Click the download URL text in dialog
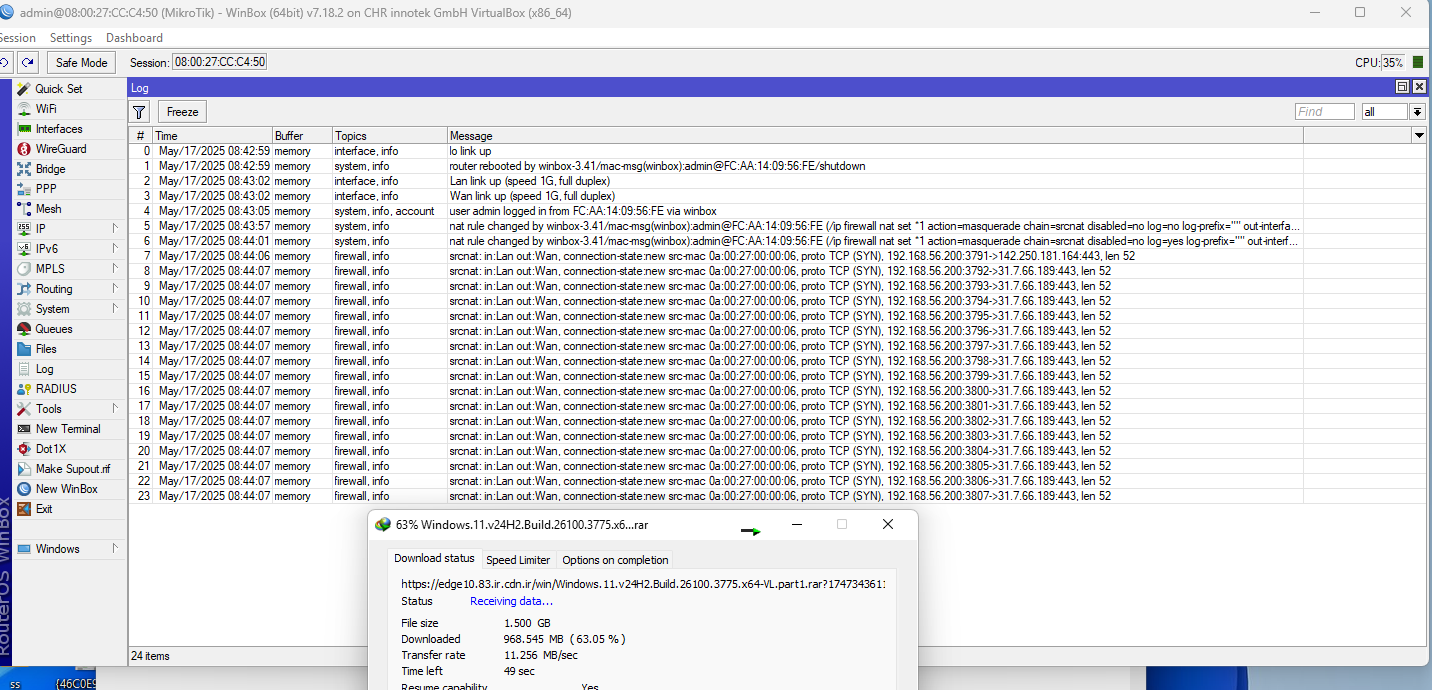The width and height of the screenshot is (1432, 690). pyautogui.click(x=643, y=584)
